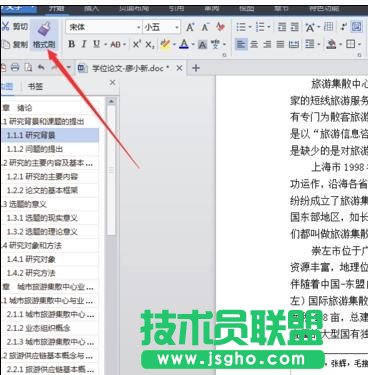The width and height of the screenshot is (368, 375).
Task: Switch to the 书签 panel tab
Action: coord(35,87)
